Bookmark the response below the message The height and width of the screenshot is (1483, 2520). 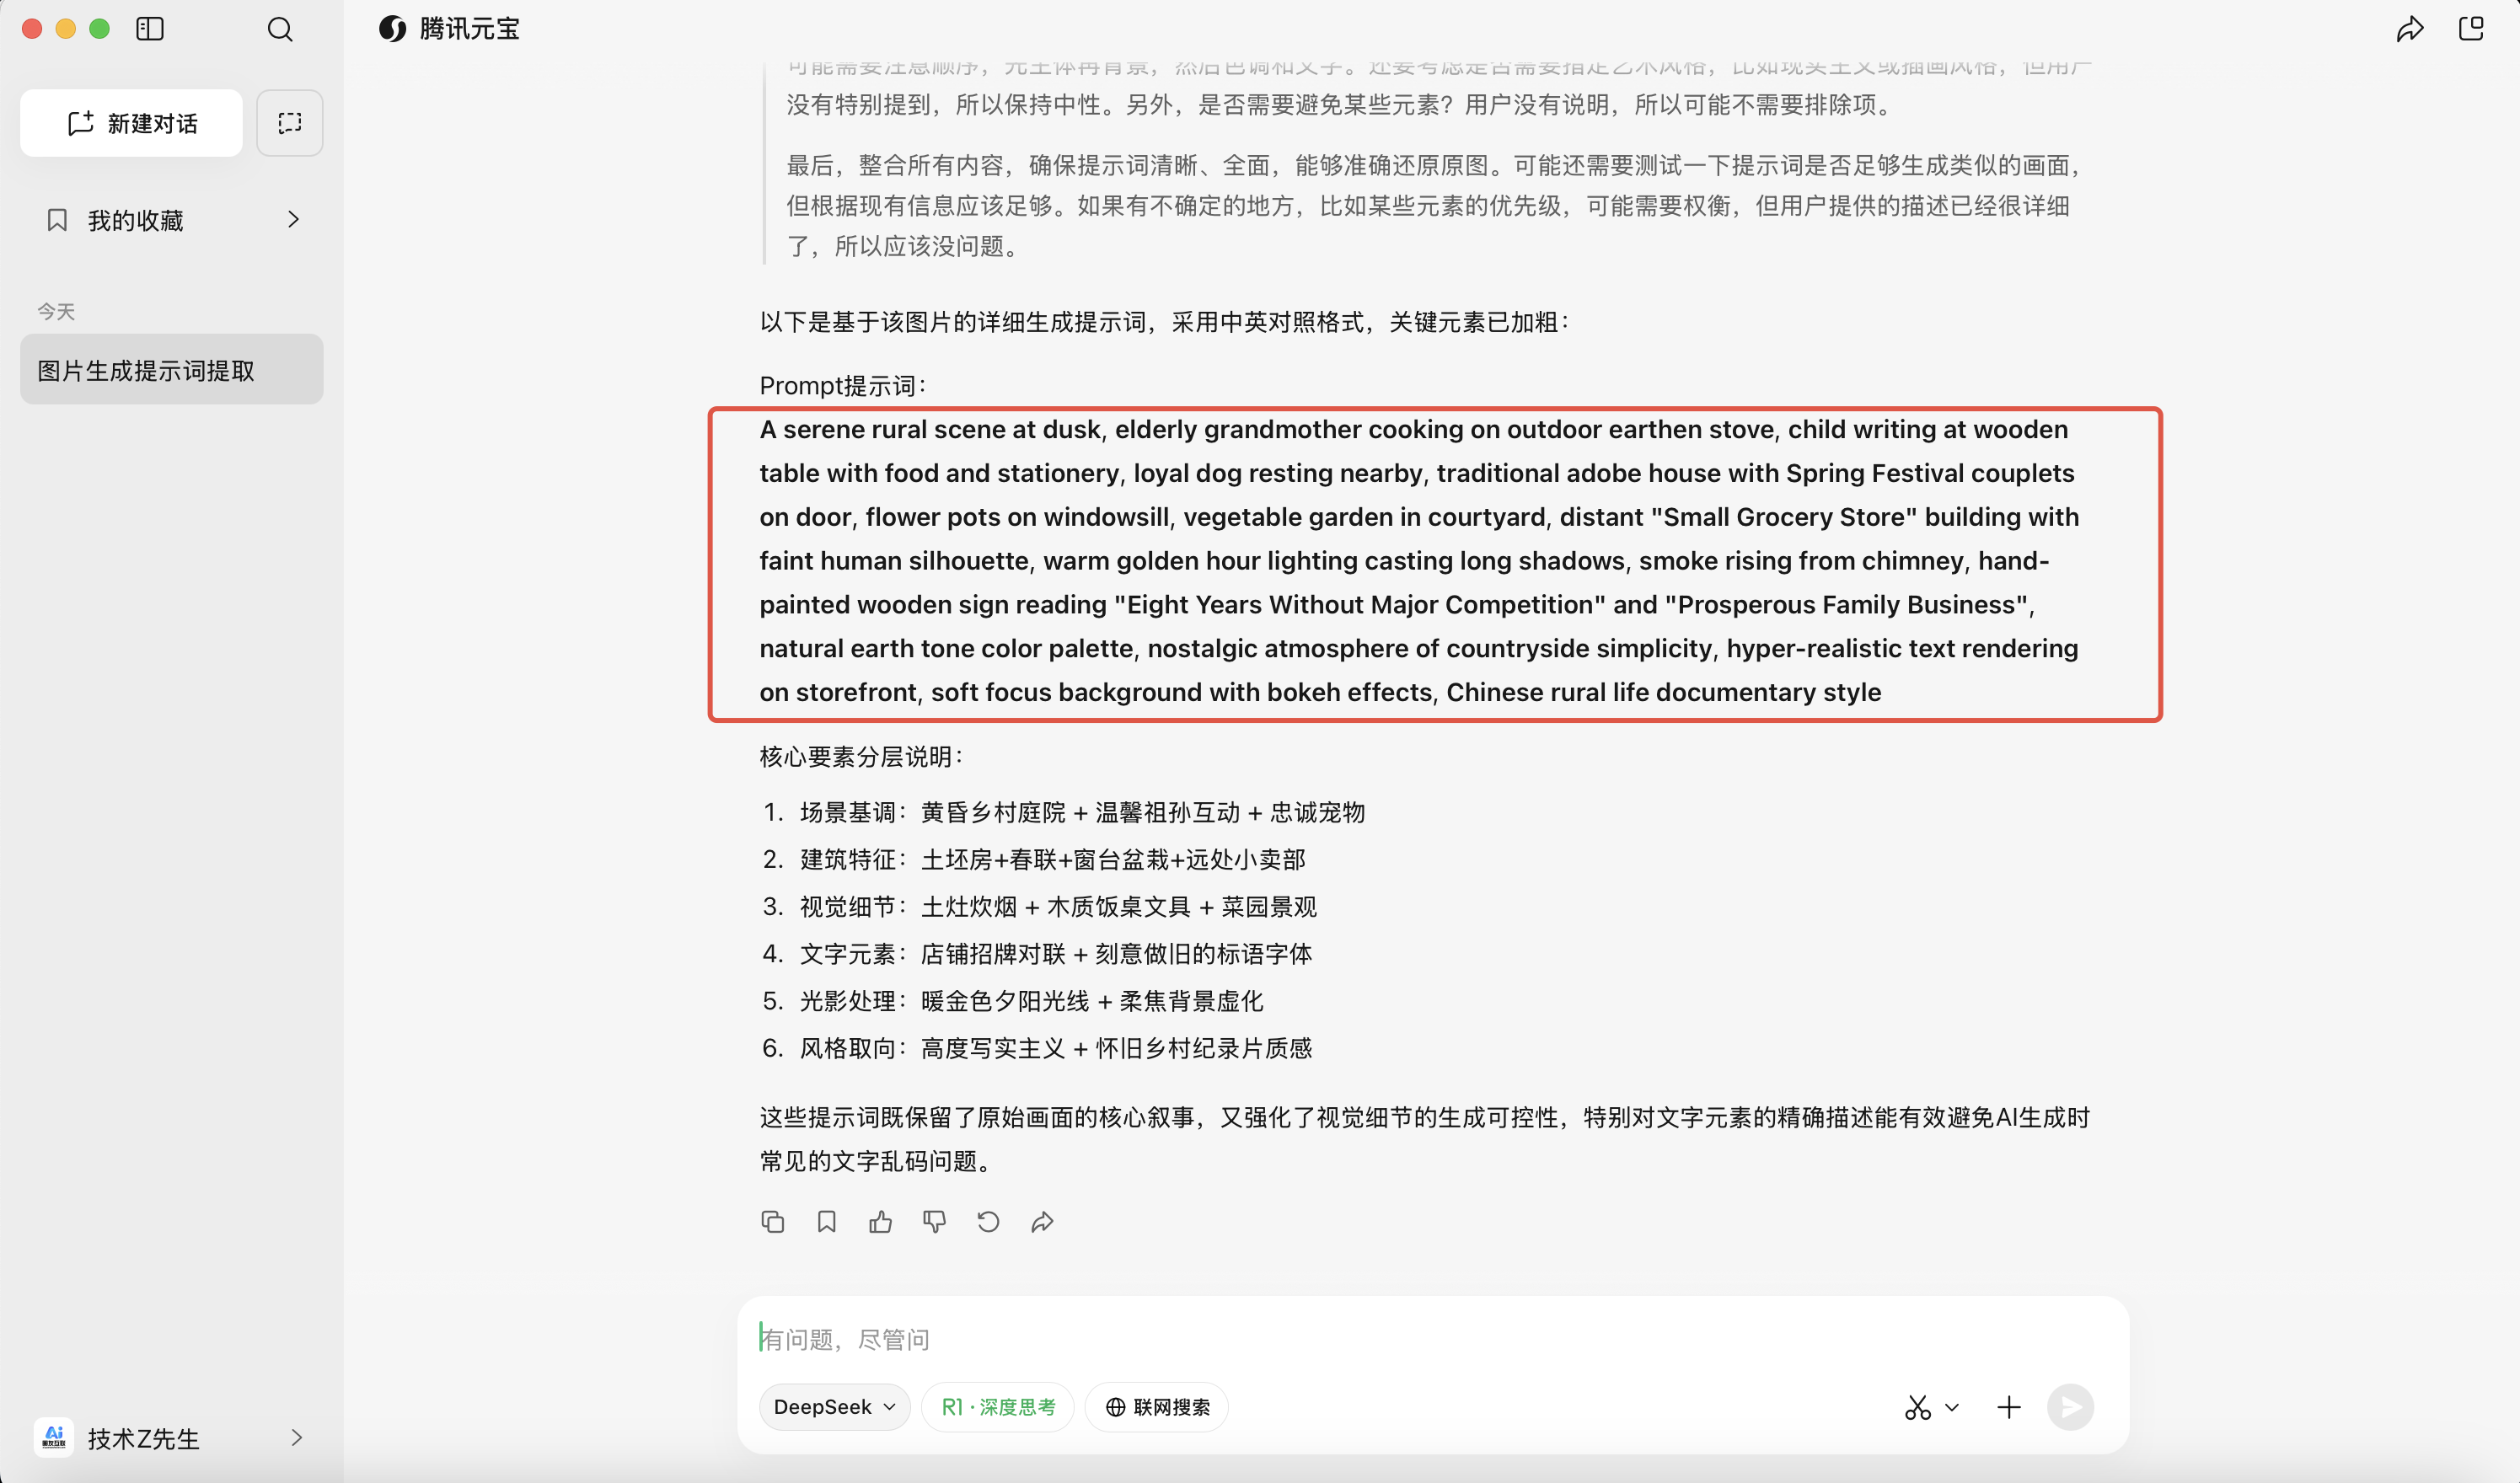tap(826, 1221)
